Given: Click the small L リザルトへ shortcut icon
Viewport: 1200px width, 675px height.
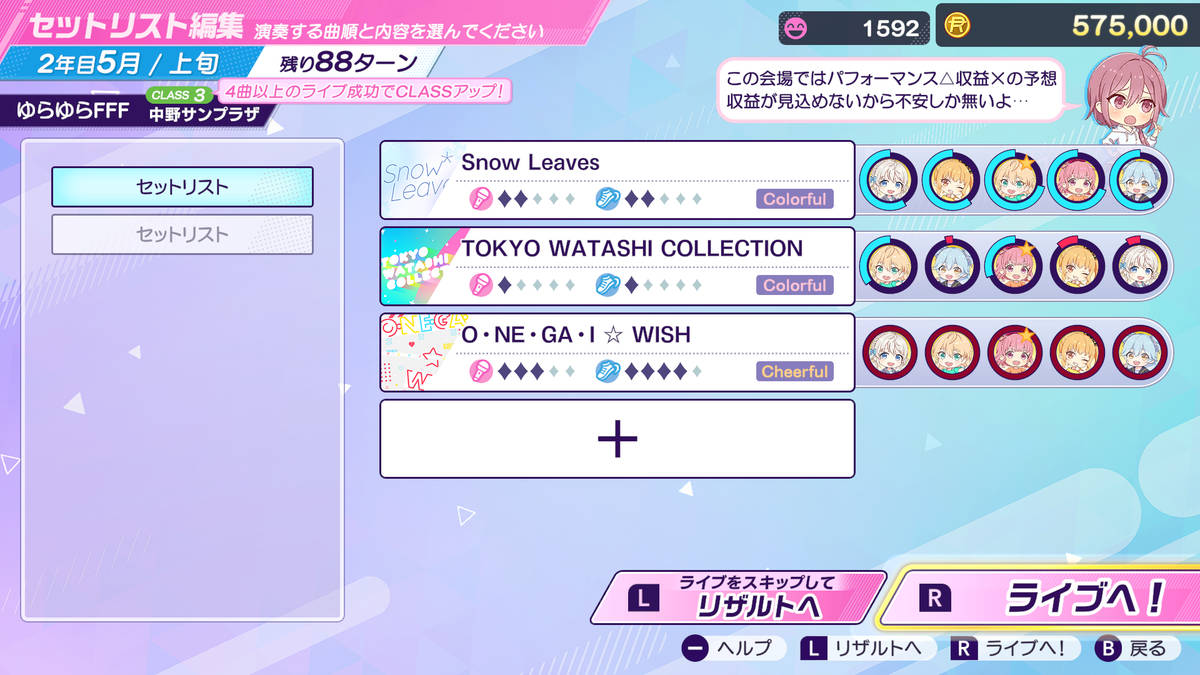Looking at the screenshot, I should coord(814,648).
